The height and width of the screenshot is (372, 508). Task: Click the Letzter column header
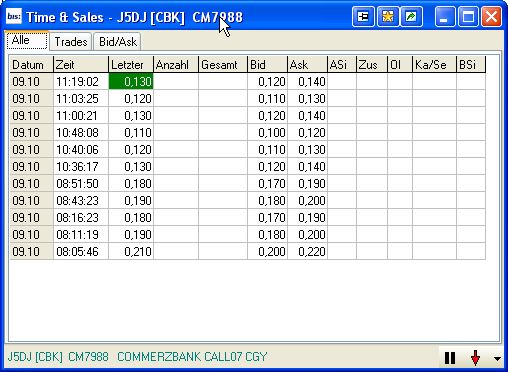(x=131, y=65)
